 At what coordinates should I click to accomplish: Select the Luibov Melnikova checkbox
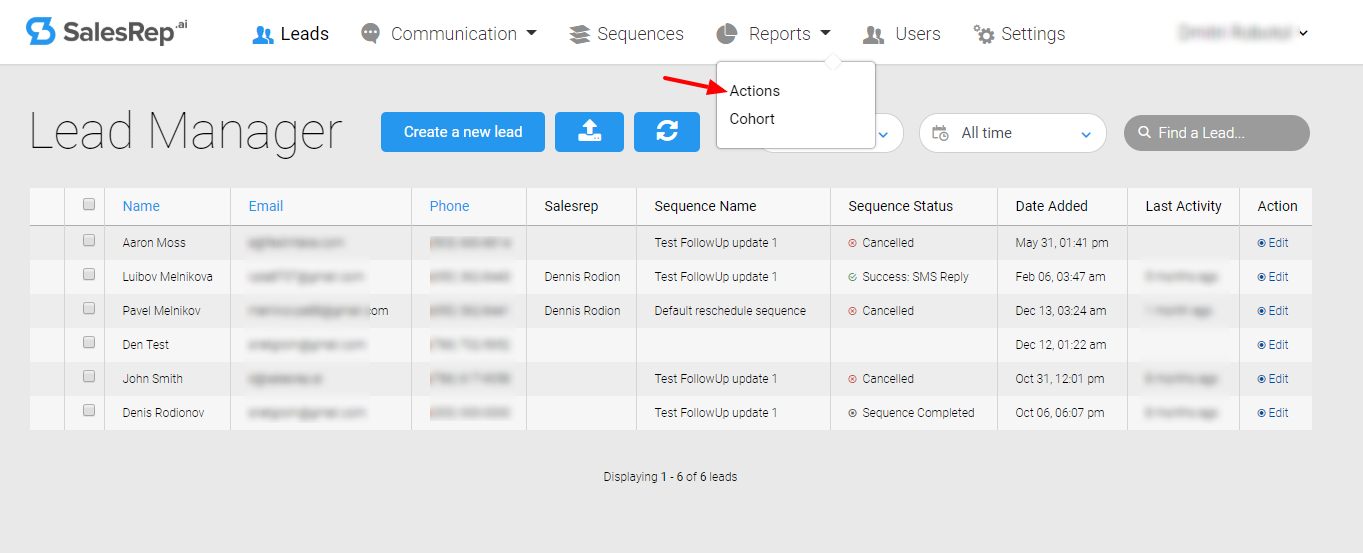89,274
